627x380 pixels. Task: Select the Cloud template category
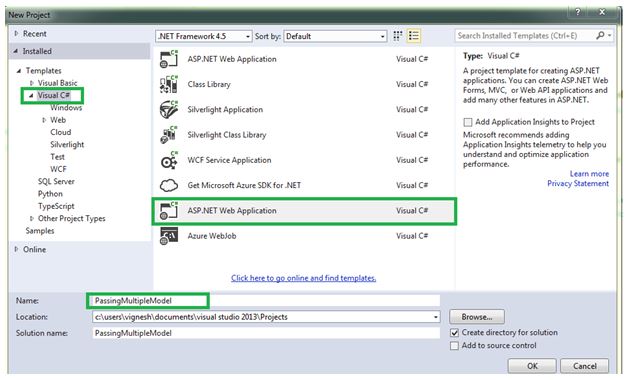61,132
